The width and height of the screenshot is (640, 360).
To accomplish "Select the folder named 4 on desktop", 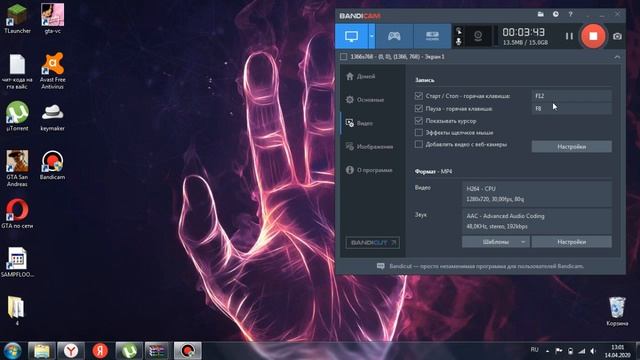I will pyautogui.click(x=16, y=311).
